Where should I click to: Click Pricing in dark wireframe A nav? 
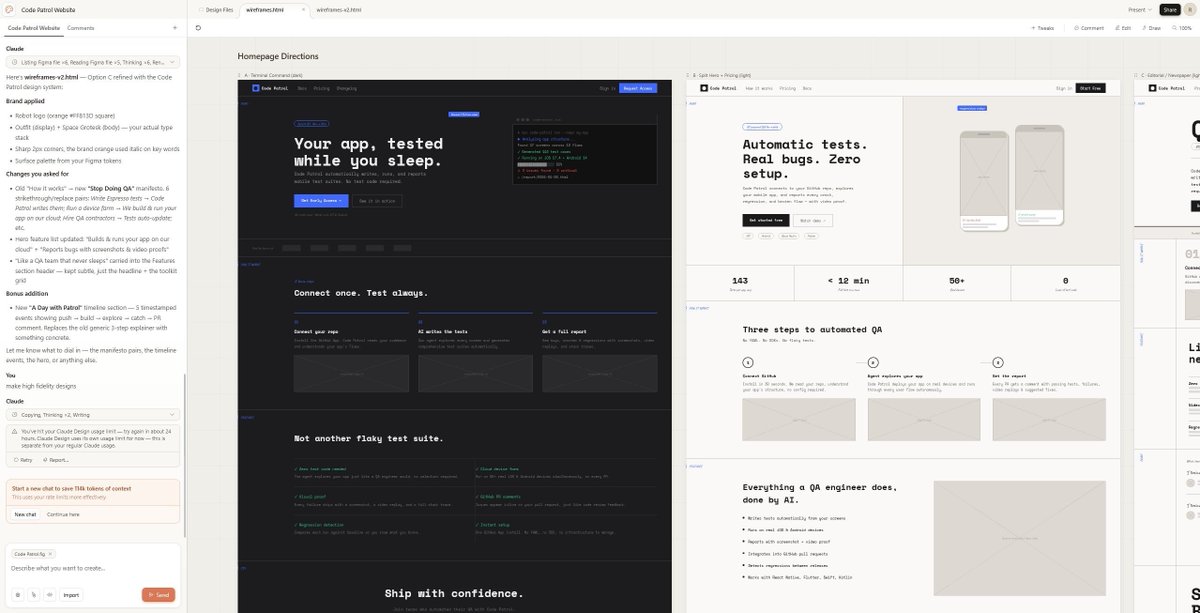click(x=321, y=88)
